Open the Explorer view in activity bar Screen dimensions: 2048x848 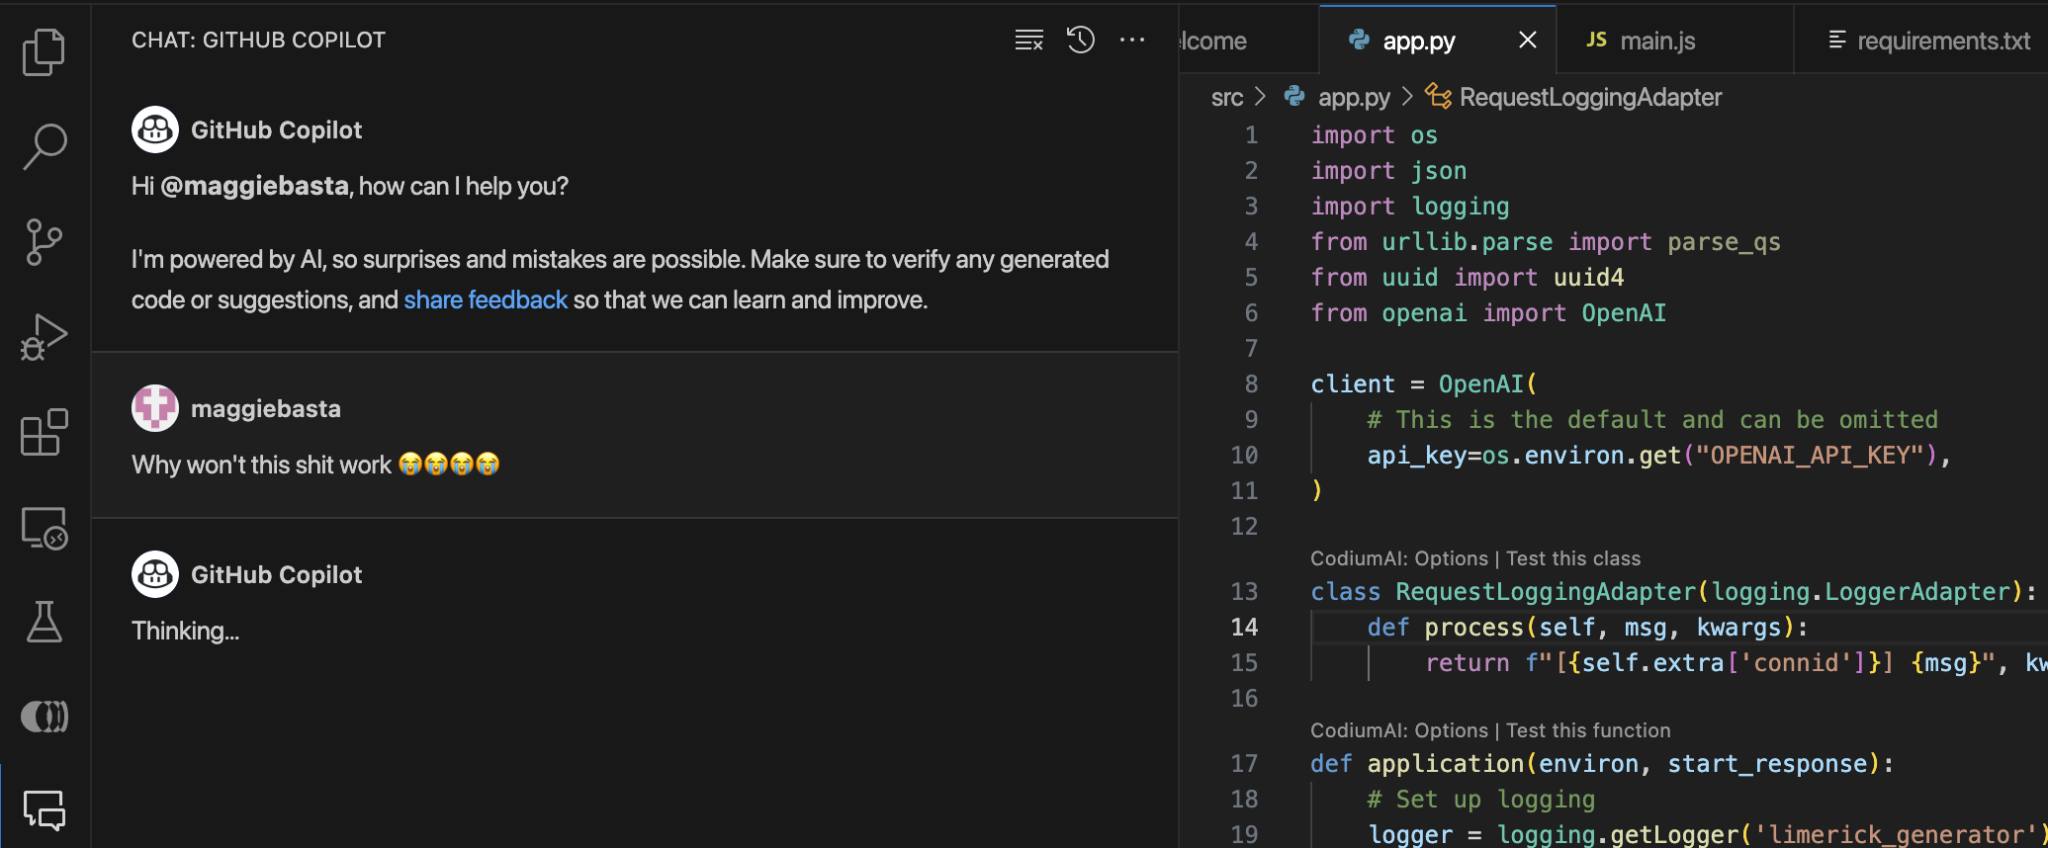[x=44, y=52]
